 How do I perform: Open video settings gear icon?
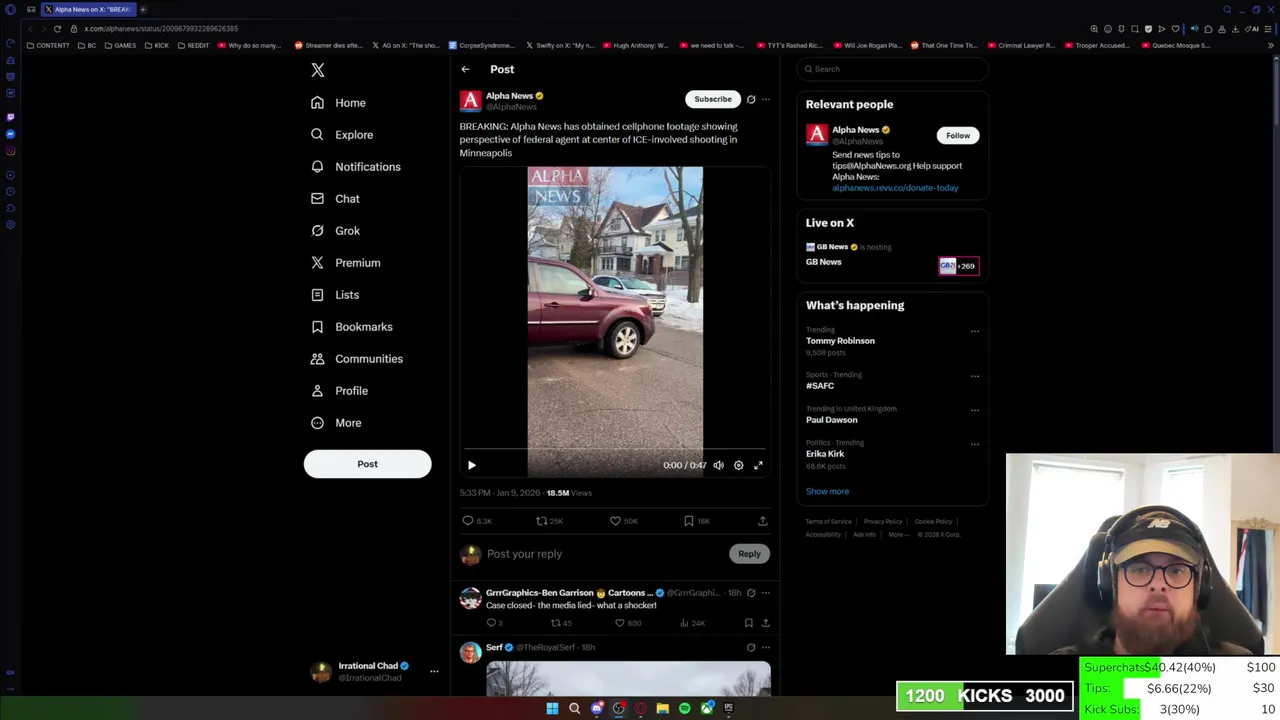click(x=739, y=465)
